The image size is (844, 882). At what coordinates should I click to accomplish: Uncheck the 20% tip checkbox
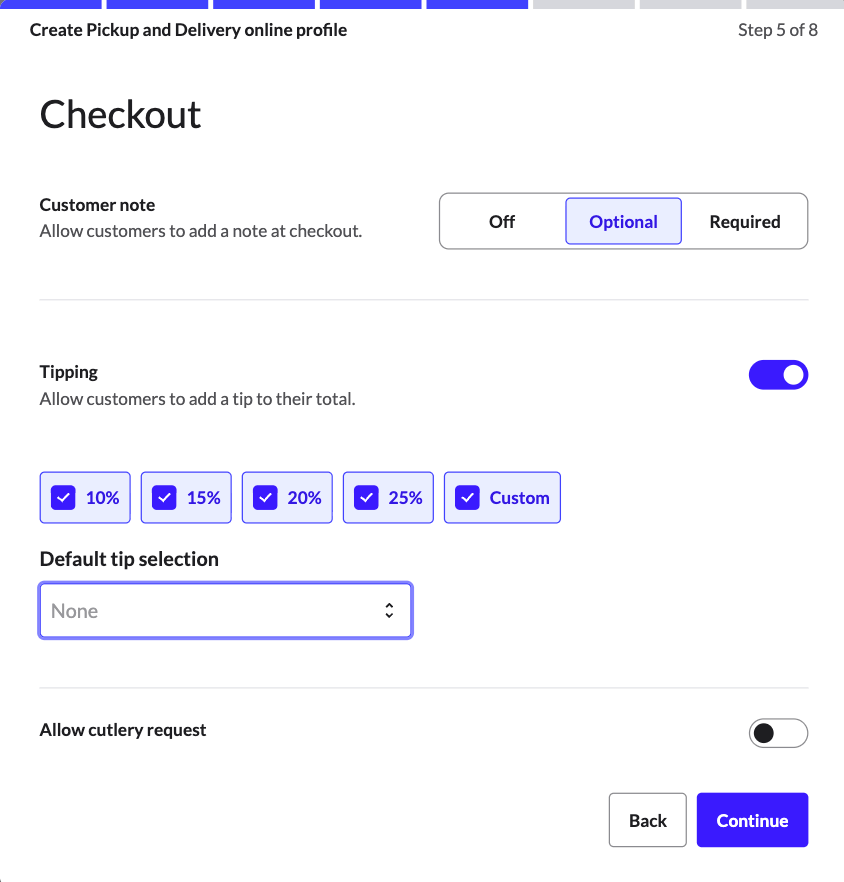click(265, 497)
